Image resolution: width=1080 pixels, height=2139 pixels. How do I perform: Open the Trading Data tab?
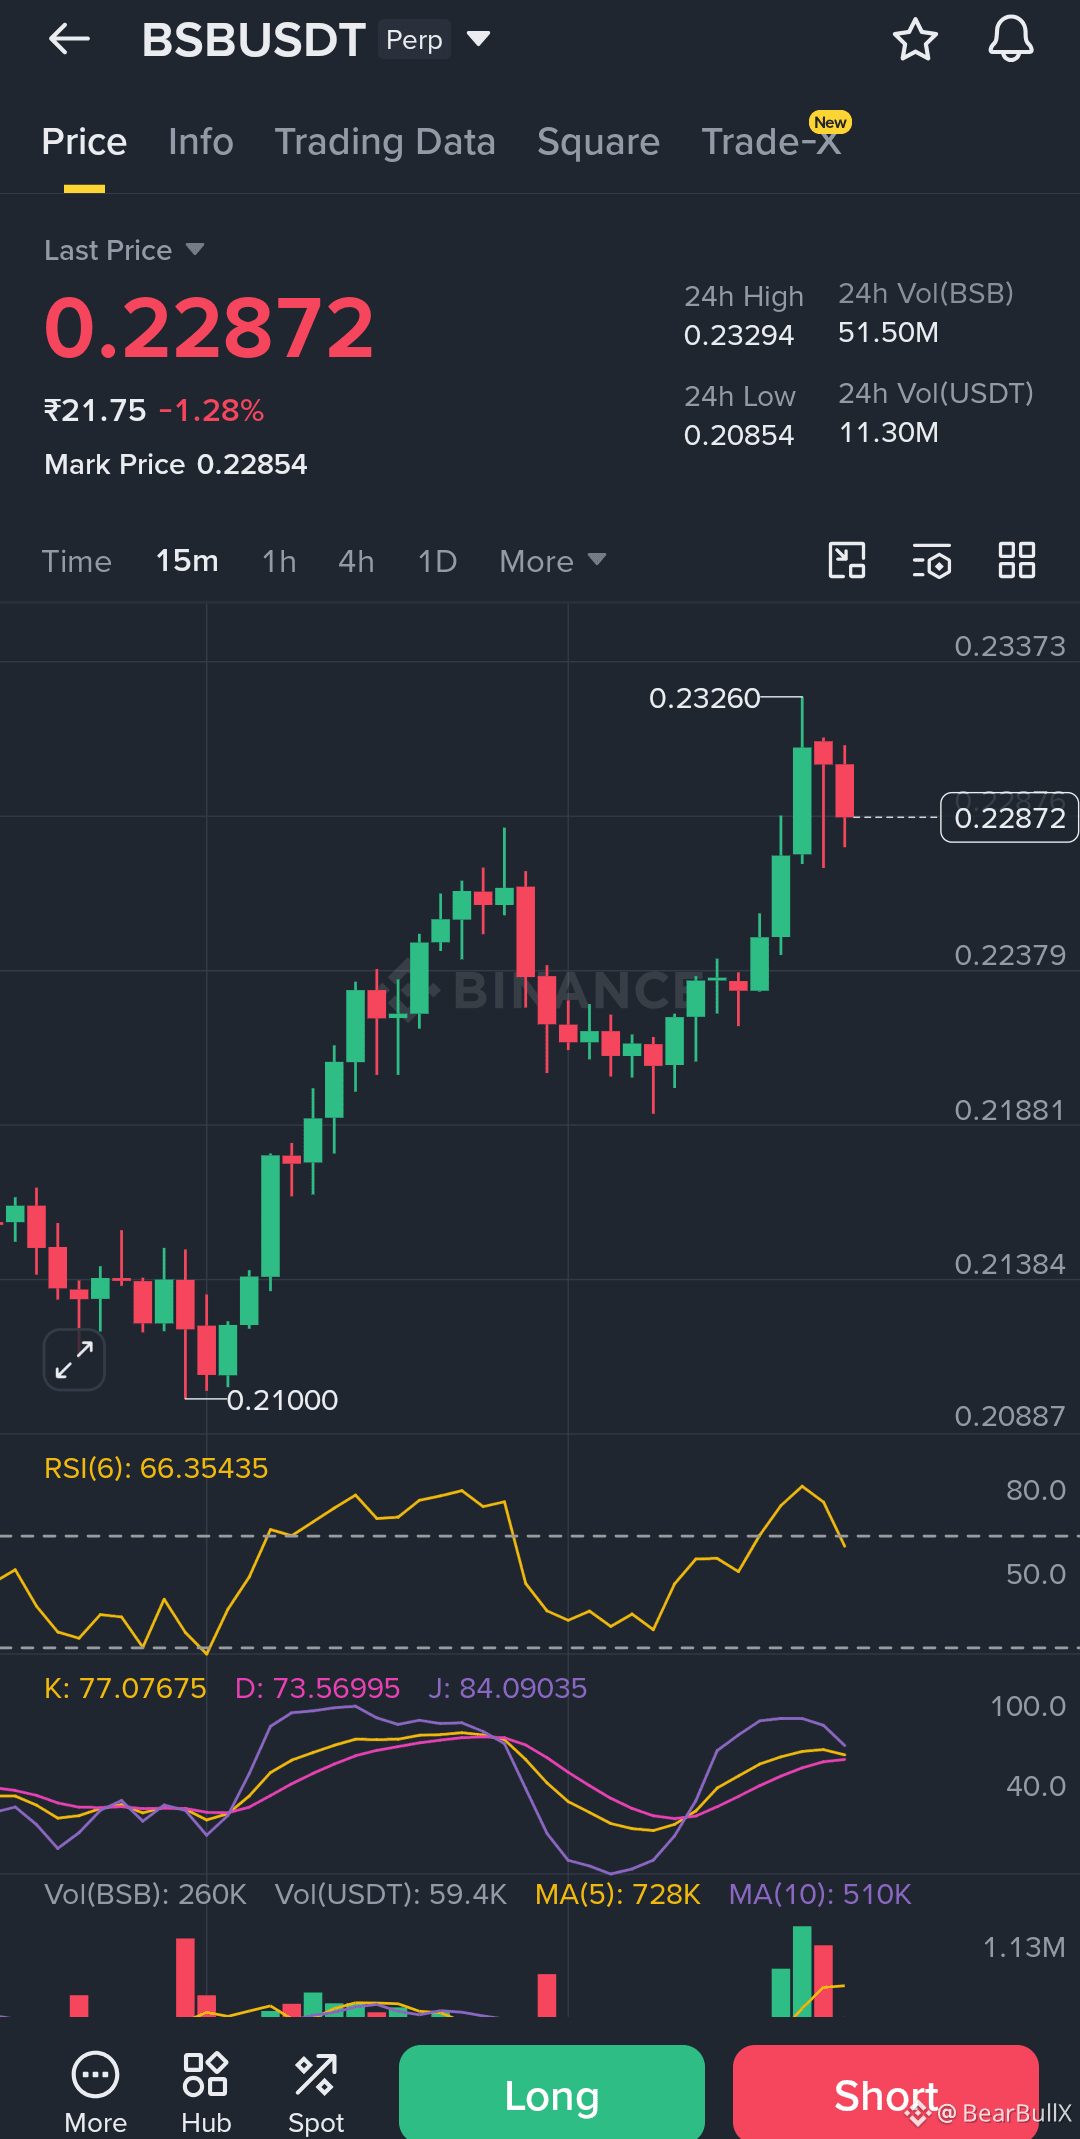[x=385, y=142]
